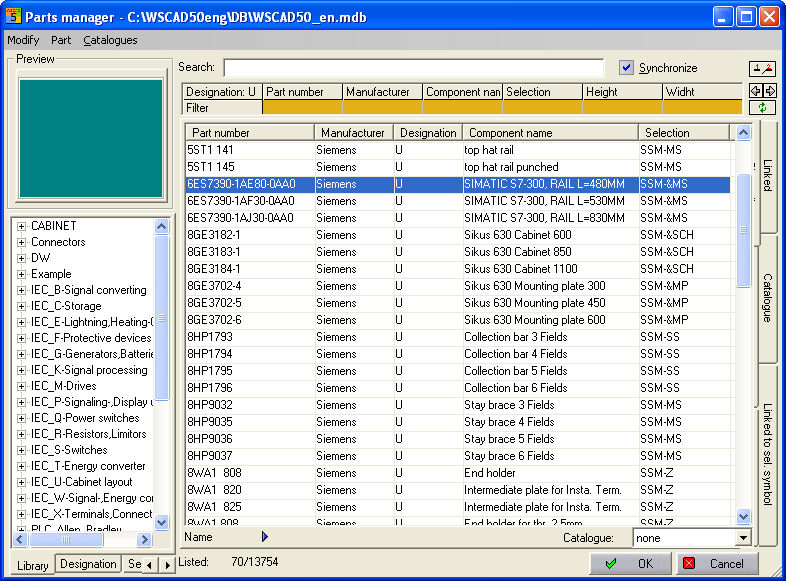Screen dimensions: 786x581
Task: Select row 6ES7390-1AF30-0AA0
Action: click(458, 201)
